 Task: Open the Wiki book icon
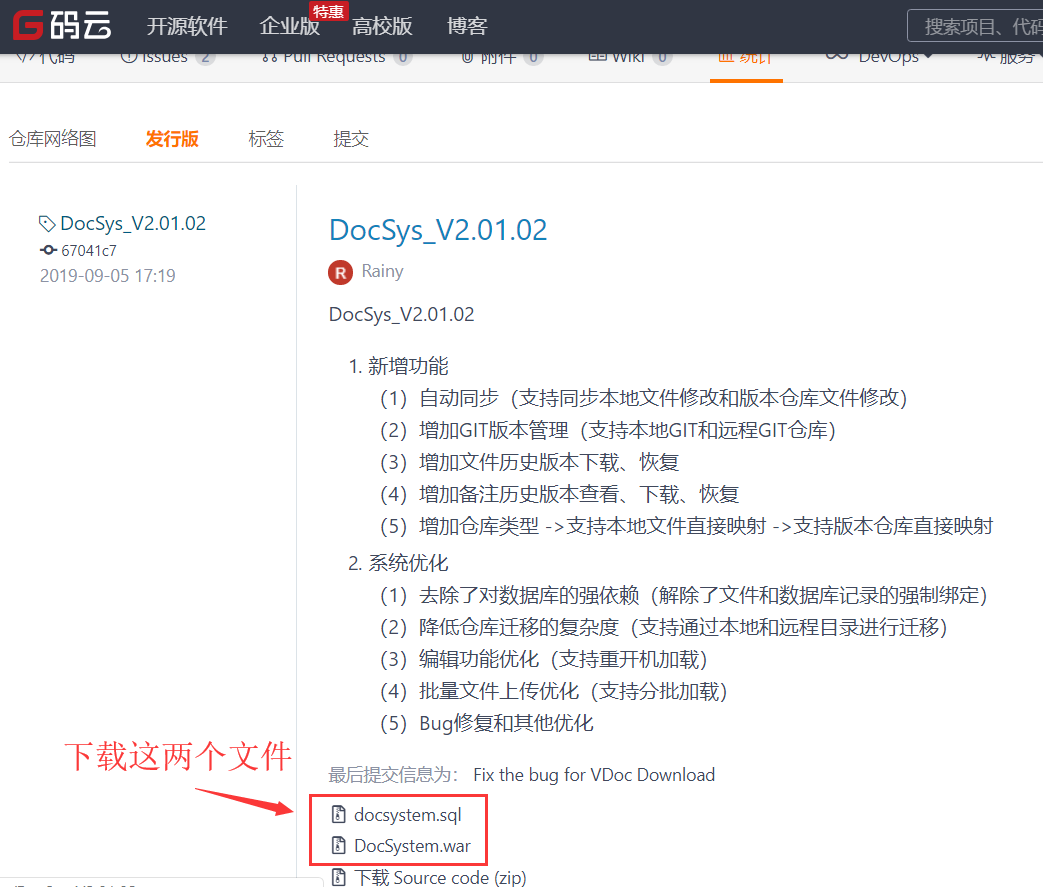click(596, 57)
